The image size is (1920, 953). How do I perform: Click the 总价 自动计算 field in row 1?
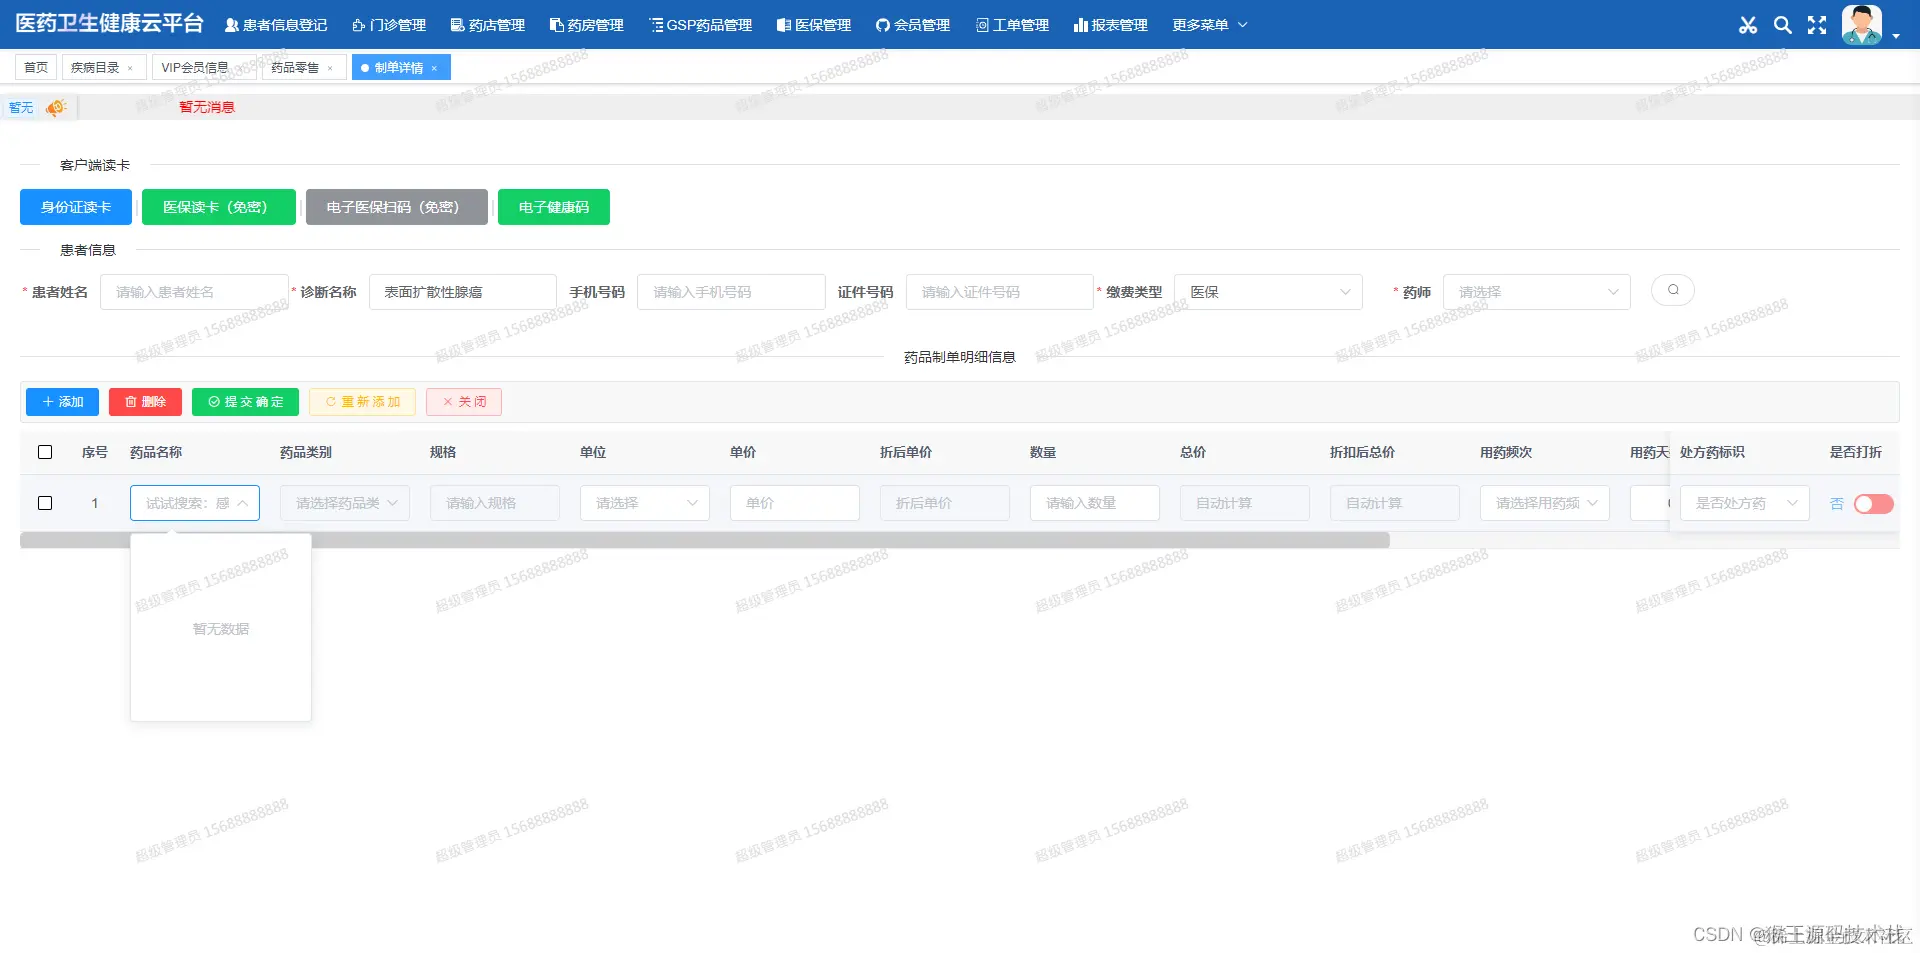pos(1245,503)
